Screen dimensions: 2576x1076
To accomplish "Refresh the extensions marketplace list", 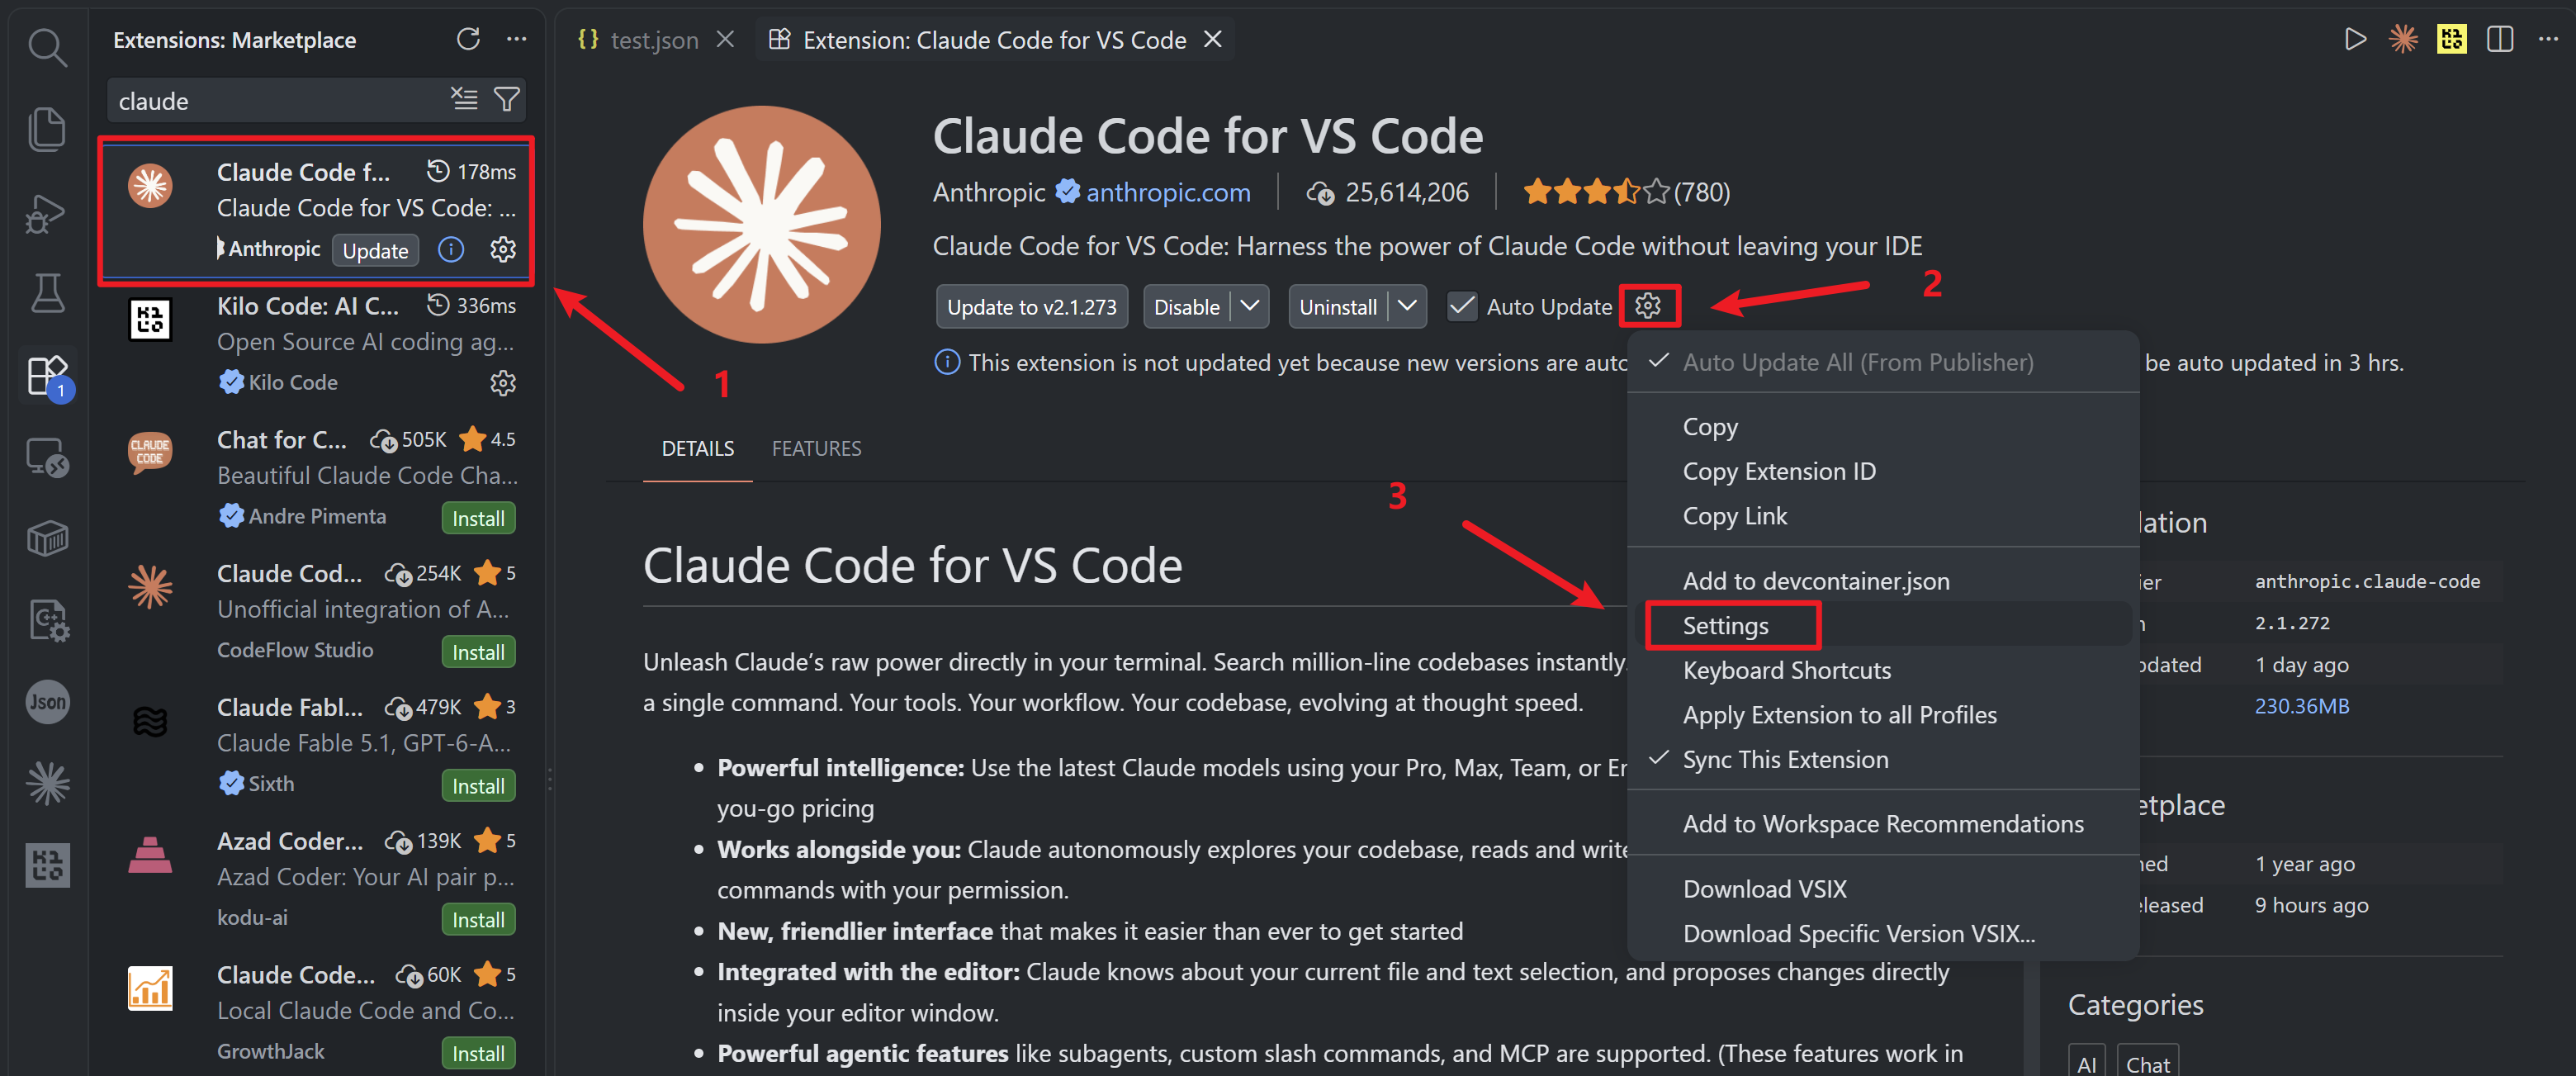I will coord(468,39).
